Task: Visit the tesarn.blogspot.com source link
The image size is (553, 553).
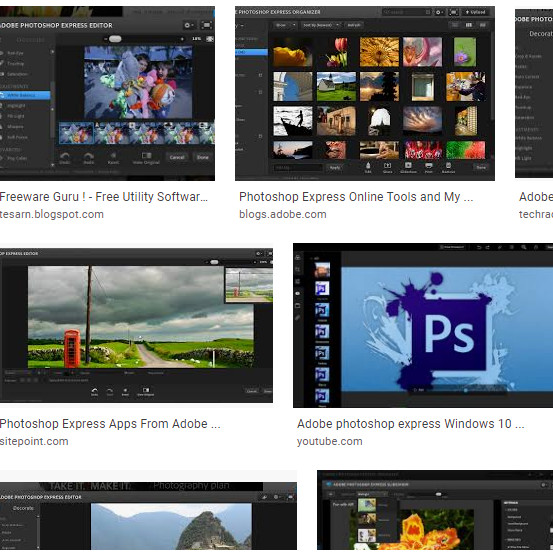Action: (x=51, y=214)
